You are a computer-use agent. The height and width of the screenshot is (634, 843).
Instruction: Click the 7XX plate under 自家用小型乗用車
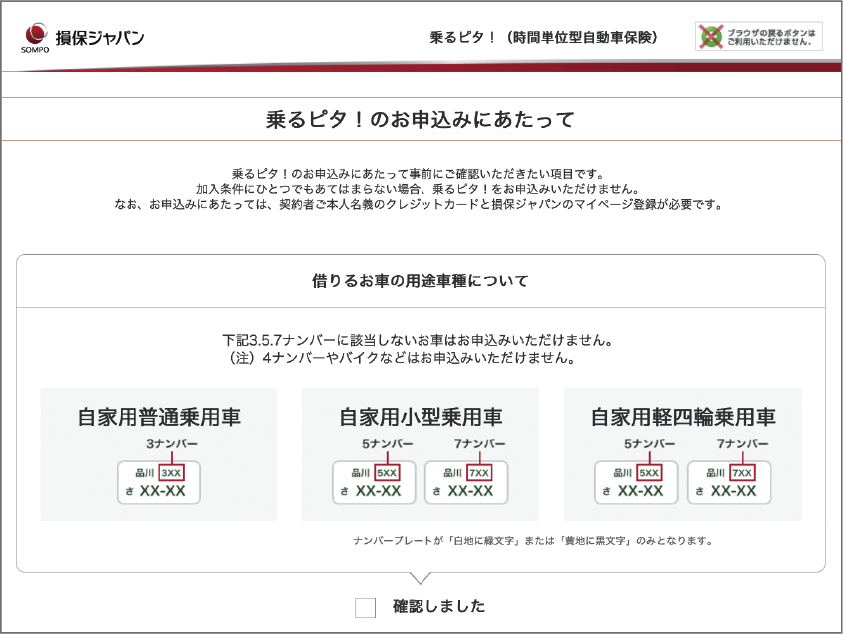(x=466, y=482)
